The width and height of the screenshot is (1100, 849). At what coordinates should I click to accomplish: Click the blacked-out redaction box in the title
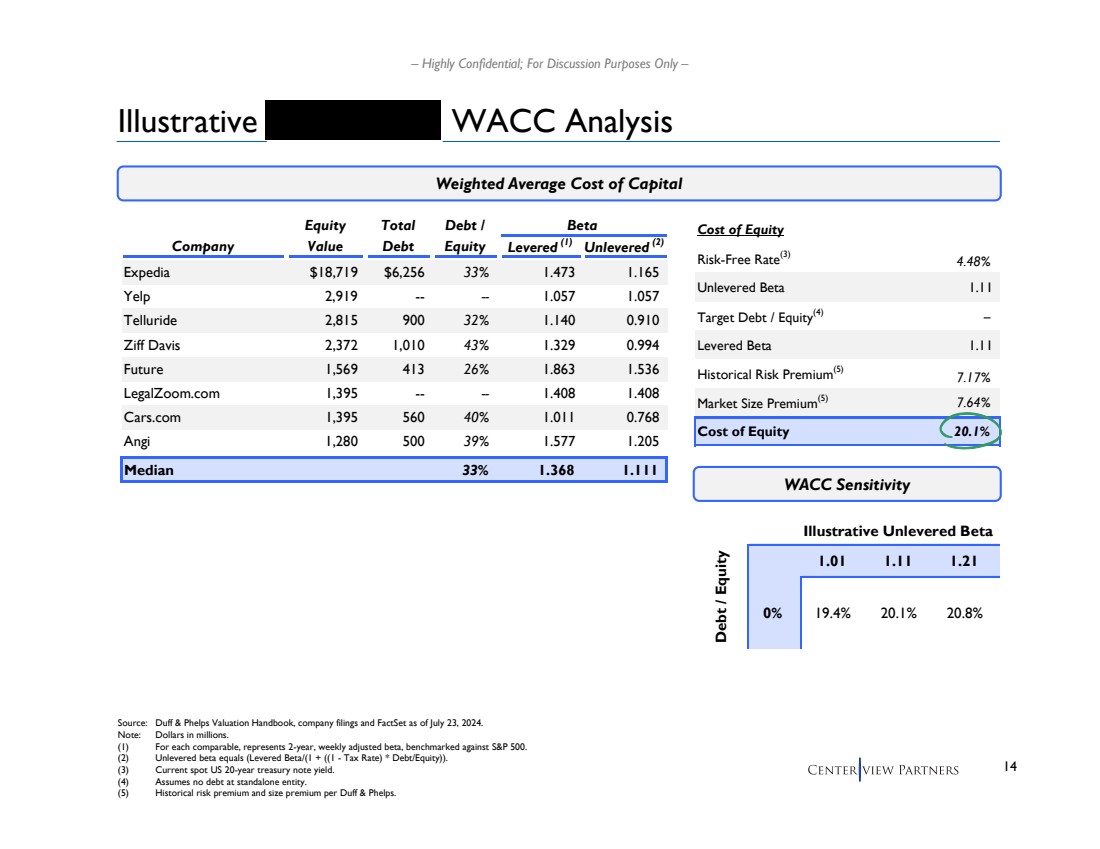click(x=353, y=121)
